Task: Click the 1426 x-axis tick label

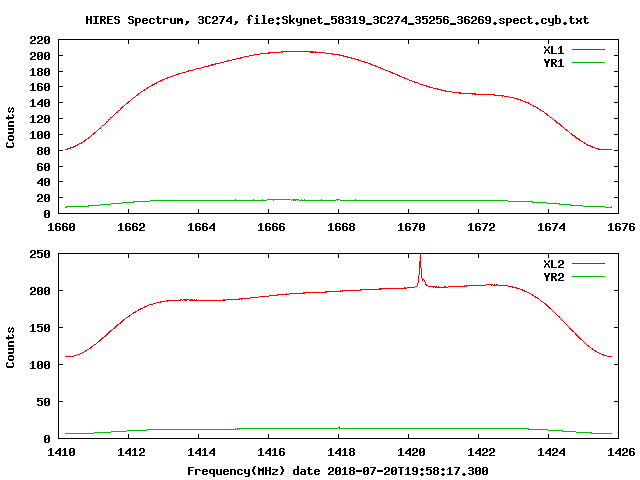Action: point(621,452)
